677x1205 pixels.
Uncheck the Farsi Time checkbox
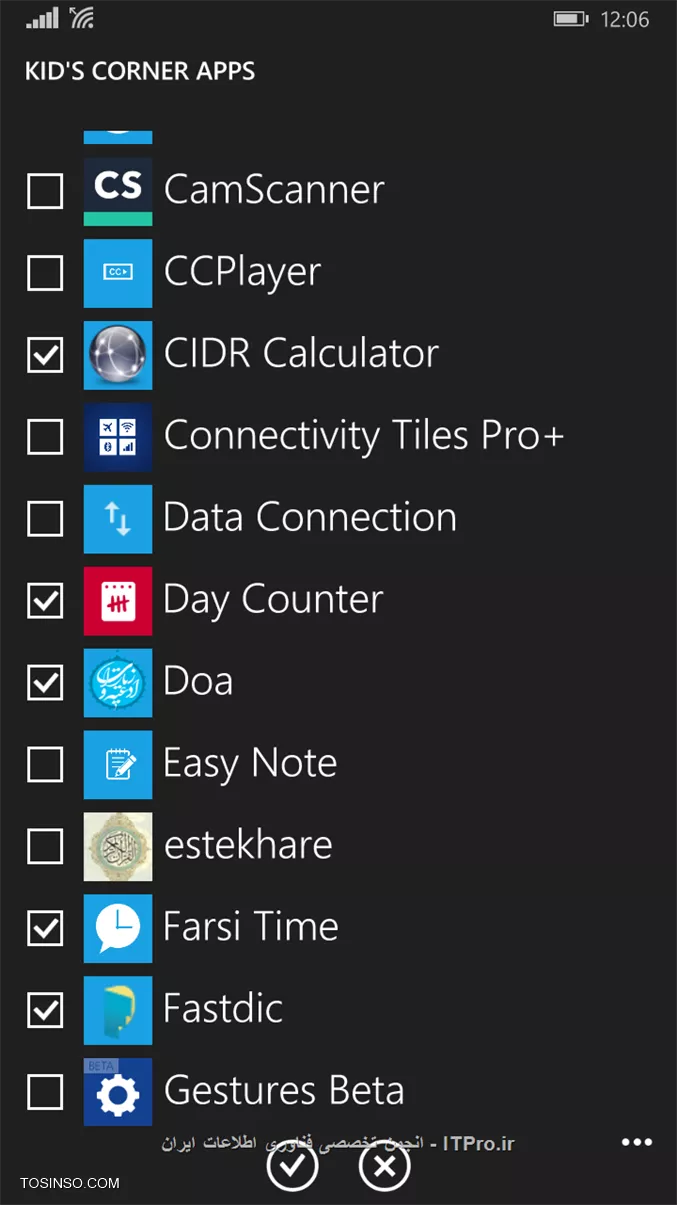coord(45,928)
